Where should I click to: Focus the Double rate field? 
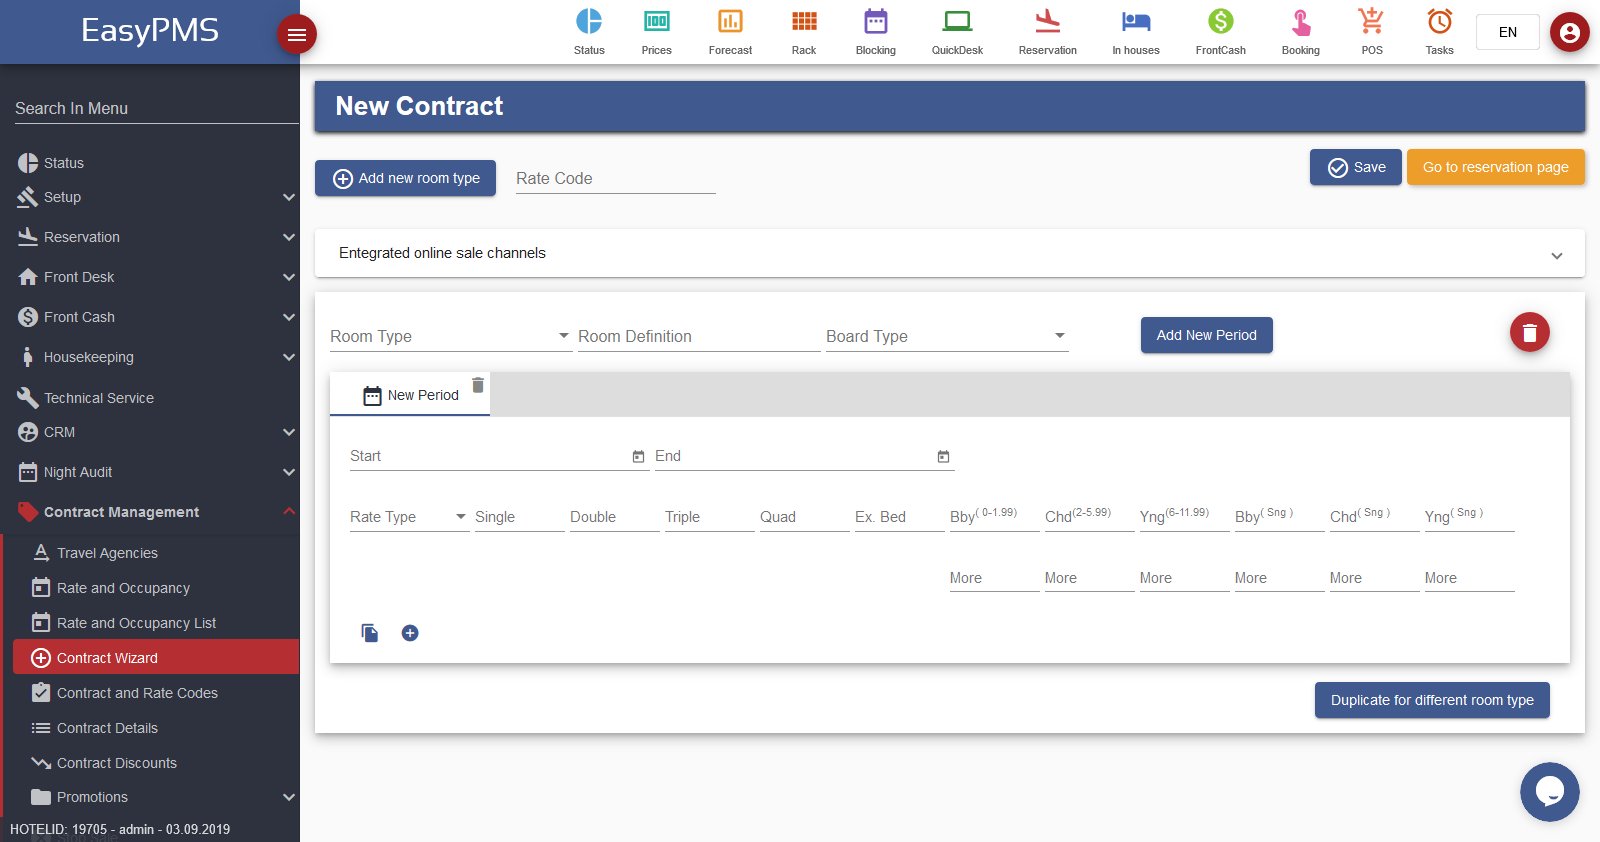point(615,516)
